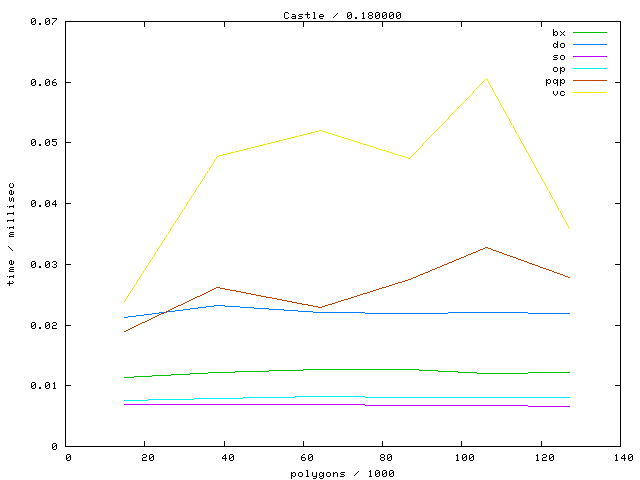The width and height of the screenshot is (640, 480).
Task: Click the "op" legend entry text
Action: (x=558, y=69)
